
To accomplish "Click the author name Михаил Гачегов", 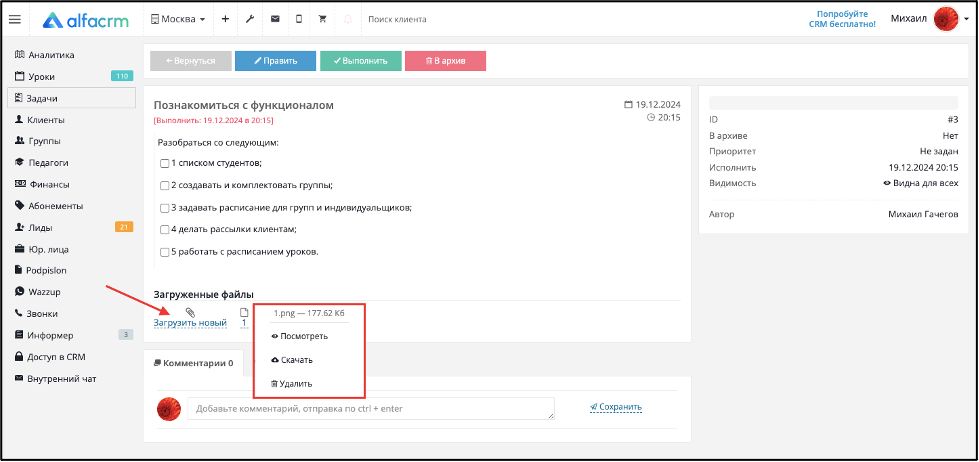I will click(923, 214).
